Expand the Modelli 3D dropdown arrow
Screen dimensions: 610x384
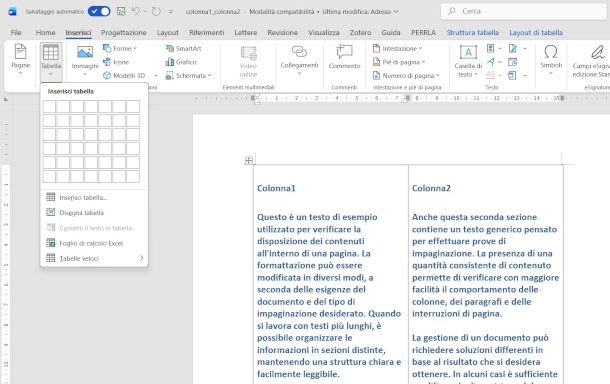(x=156, y=75)
